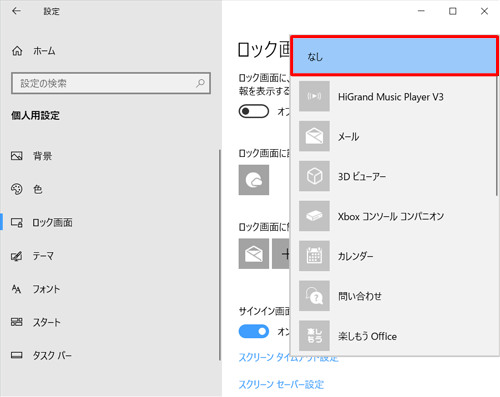Click the app list popup scrollbar

tap(497, 136)
